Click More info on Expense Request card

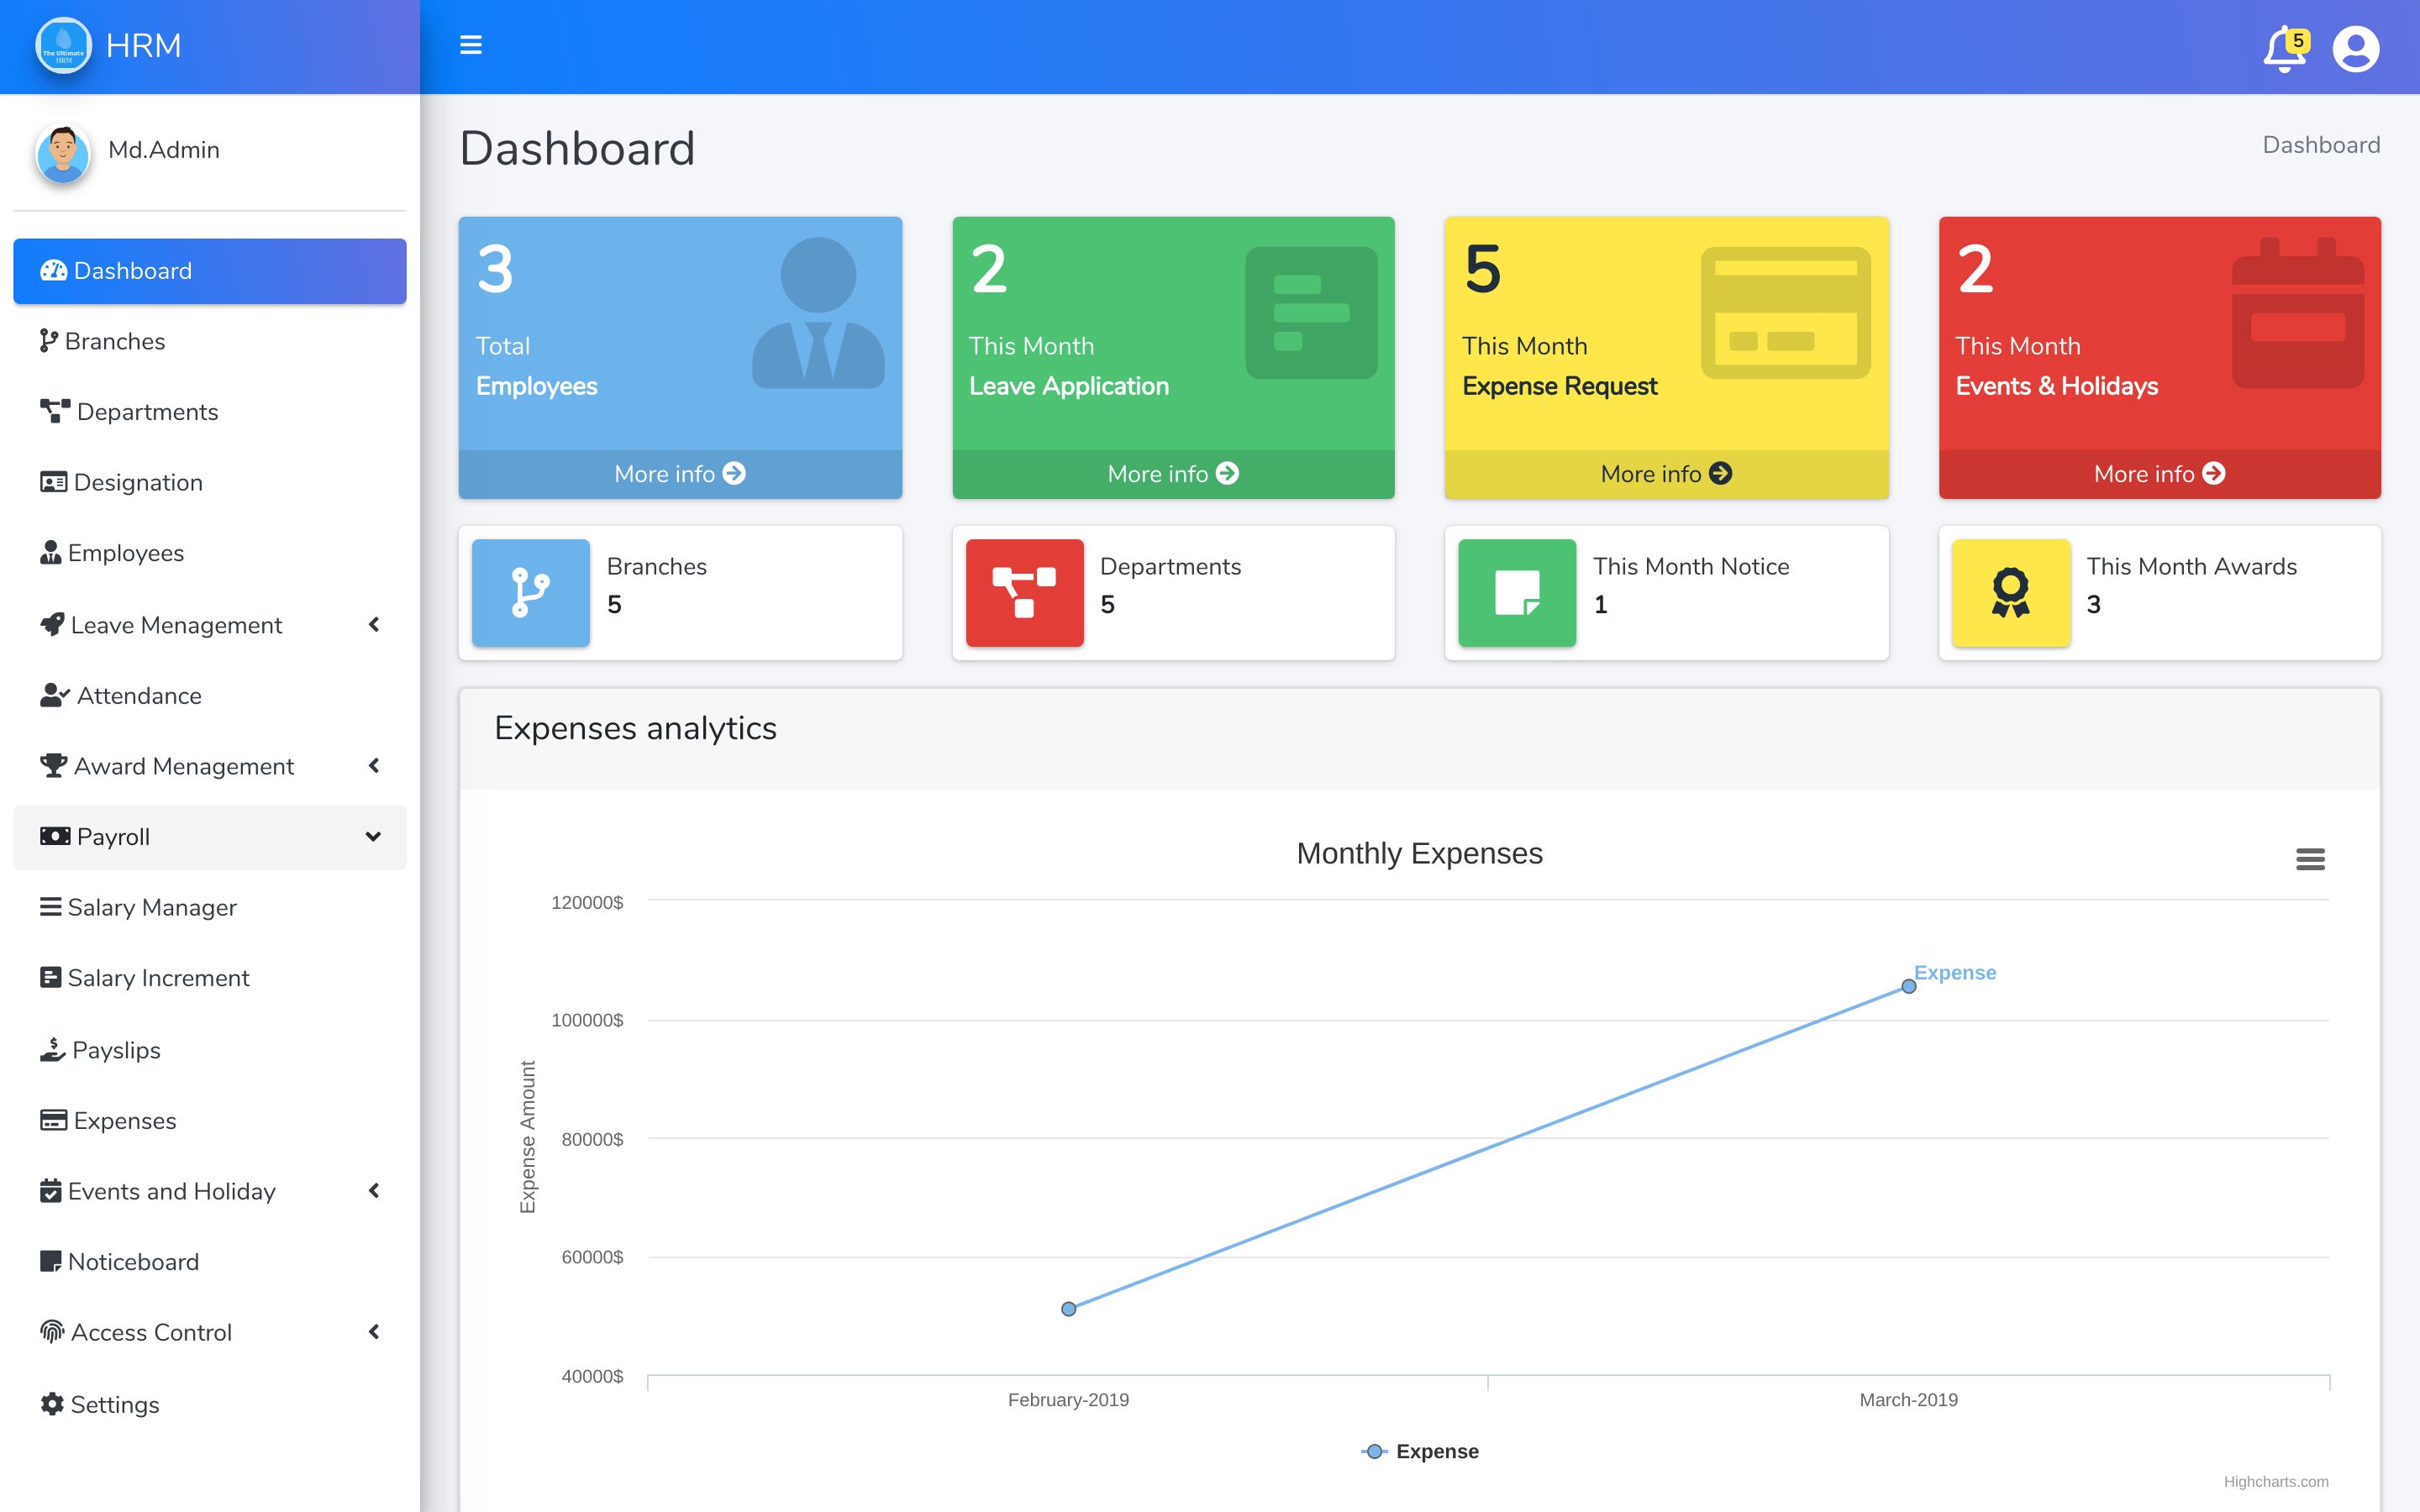[1665, 474]
